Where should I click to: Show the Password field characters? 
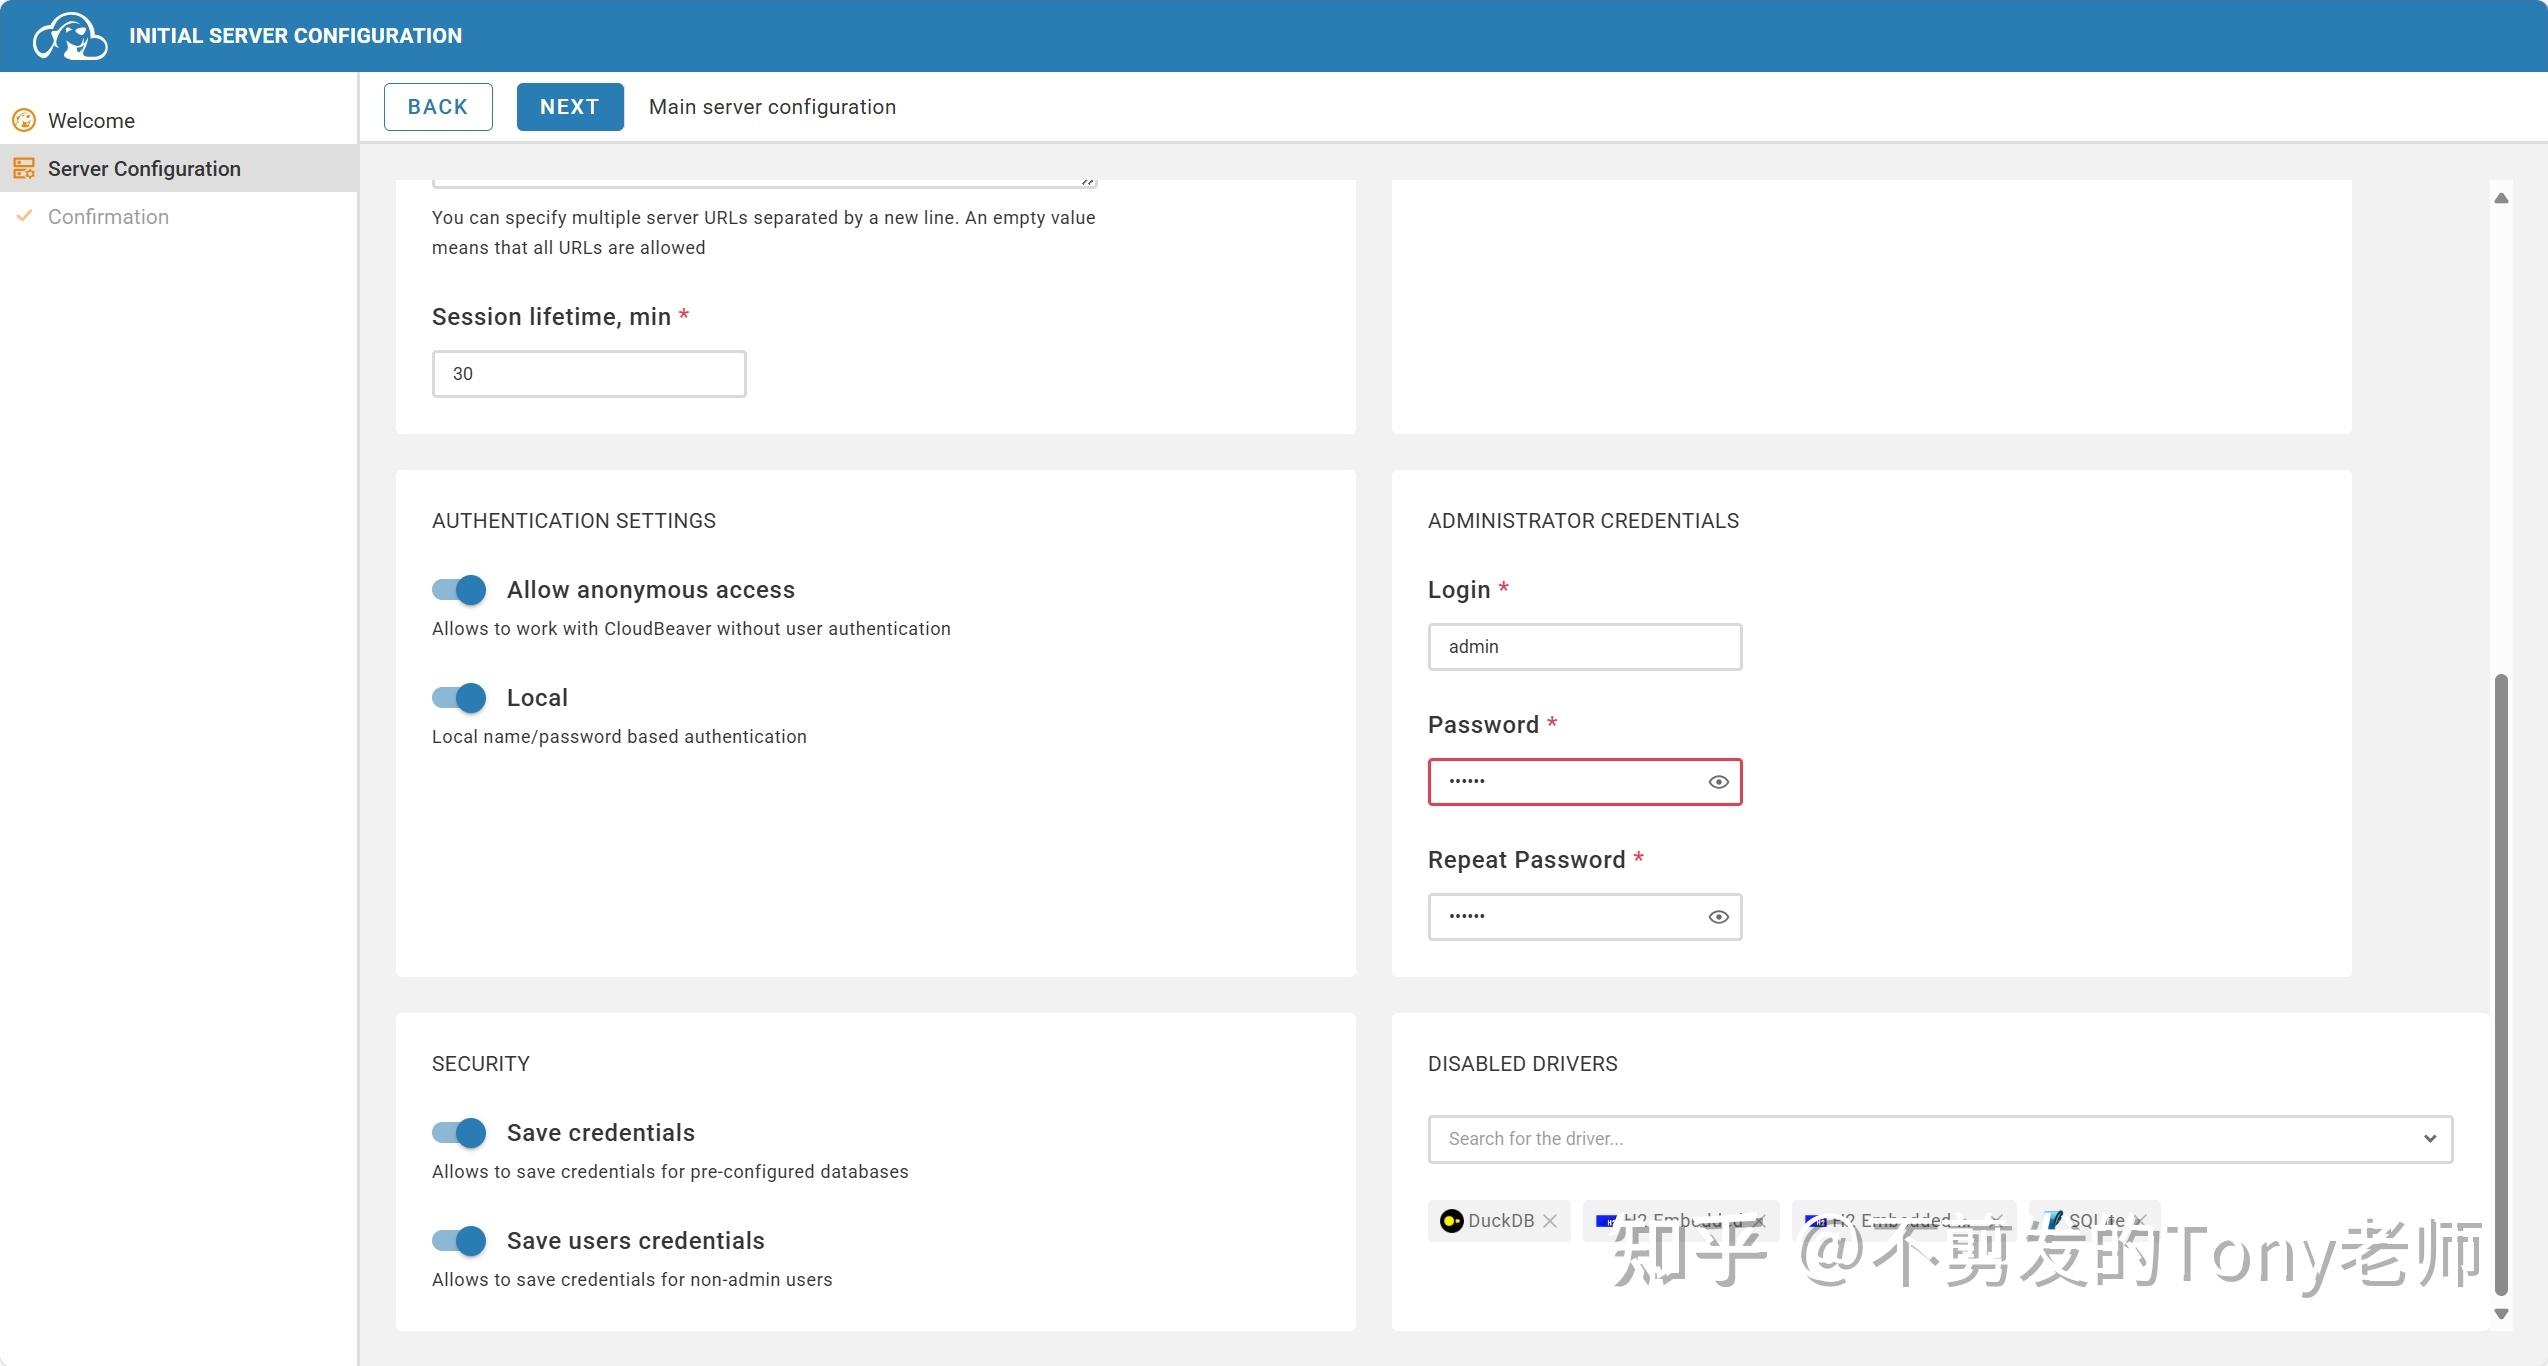(1718, 782)
